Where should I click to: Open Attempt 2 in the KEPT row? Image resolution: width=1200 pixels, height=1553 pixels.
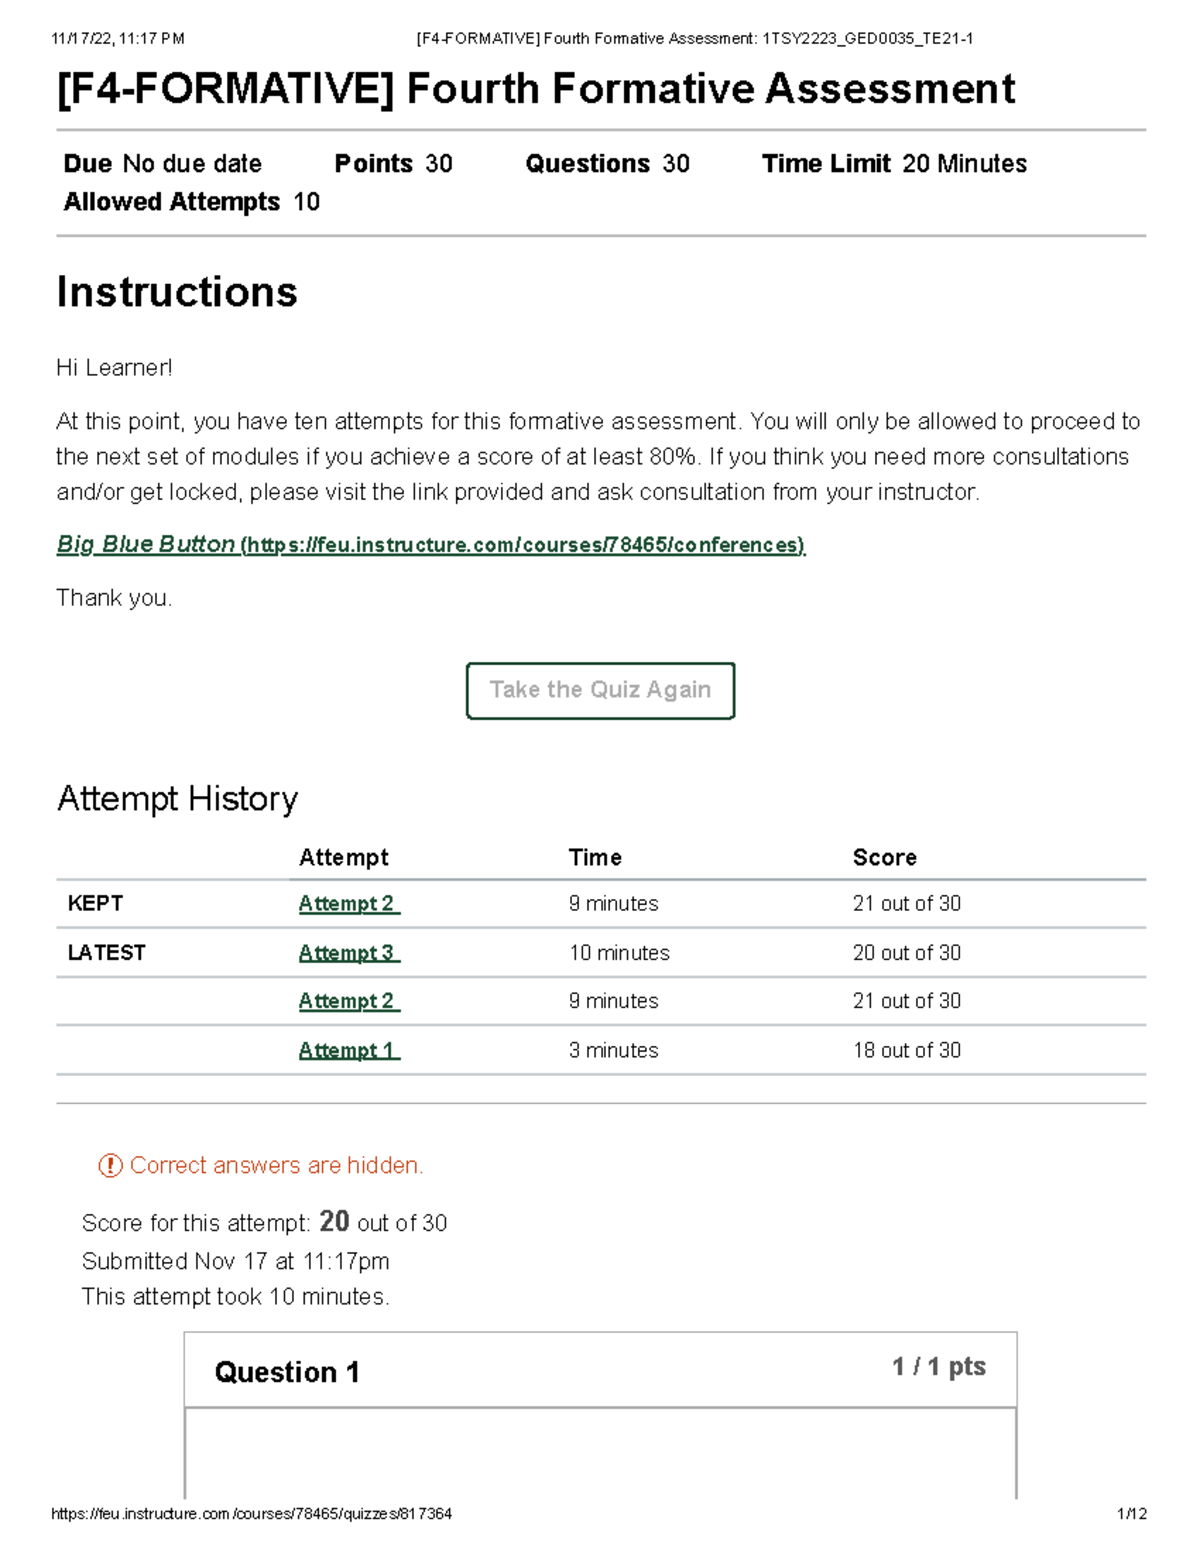[x=348, y=904]
